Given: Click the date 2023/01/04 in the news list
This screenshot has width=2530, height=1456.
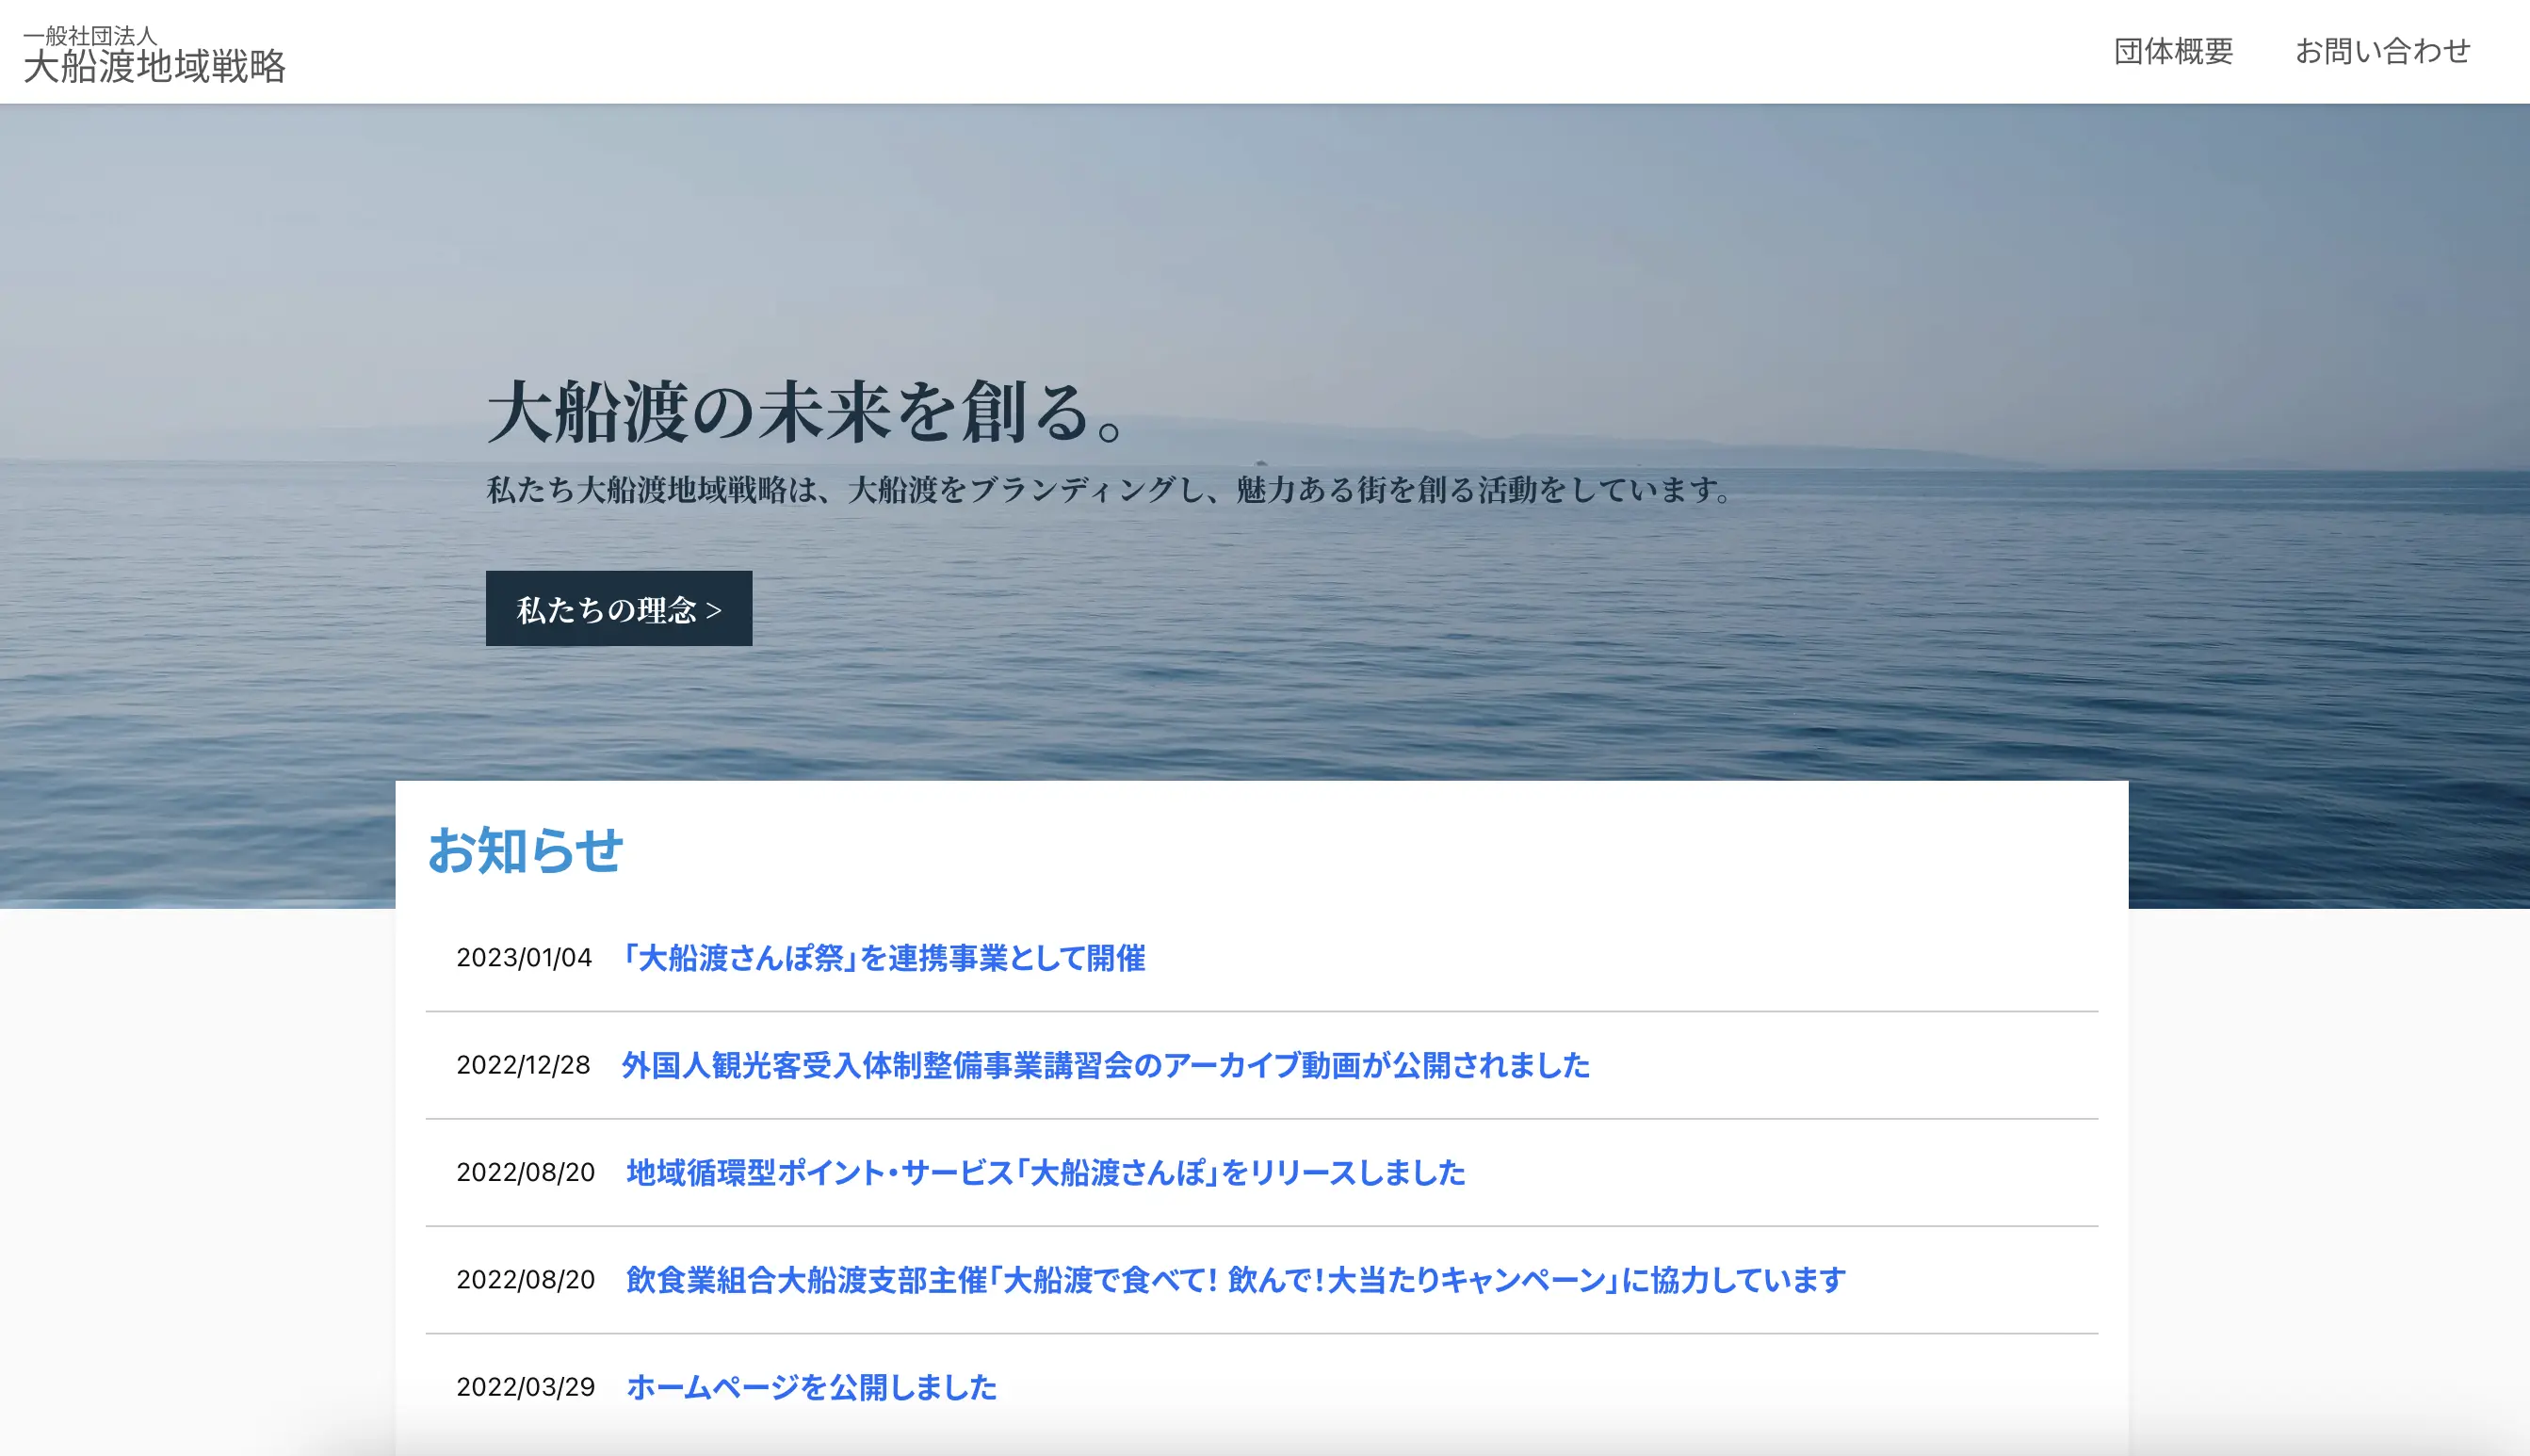Looking at the screenshot, I should [525, 959].
